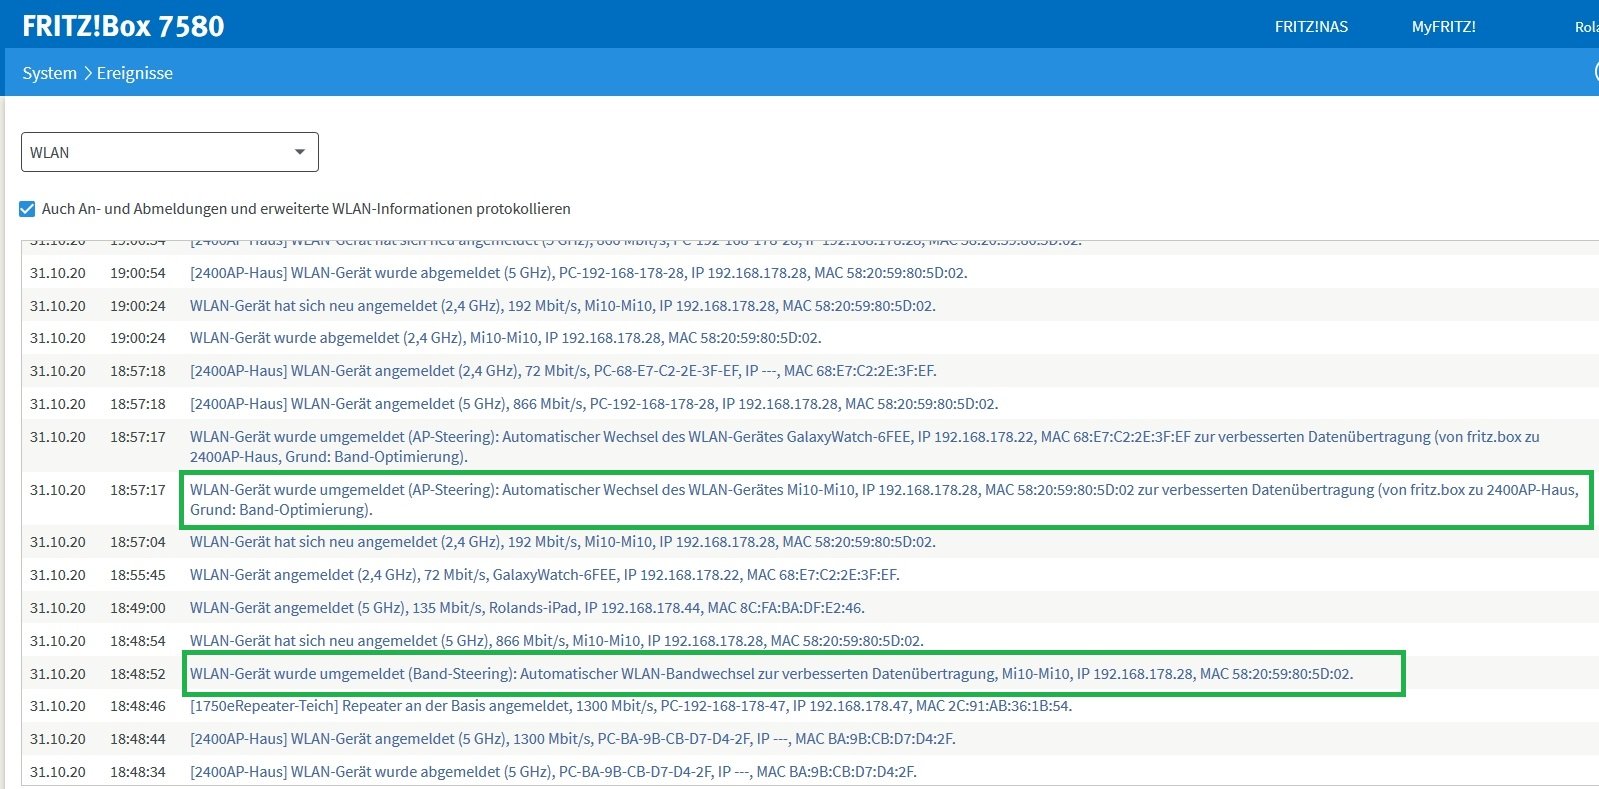Select the 18:57:18 message with 866 Mbit/s
This screenshot has width=1599, height=789.
[x=594, y=404]
